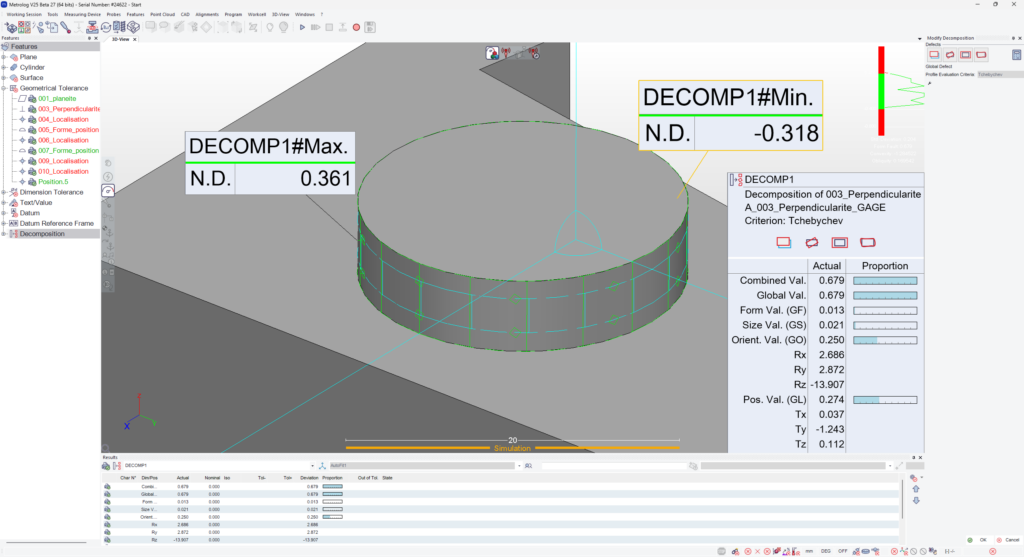This screenshot has height=557, width=1024.
Task: Expand the Cylinder node in Features tree
Action: (4, 67)
